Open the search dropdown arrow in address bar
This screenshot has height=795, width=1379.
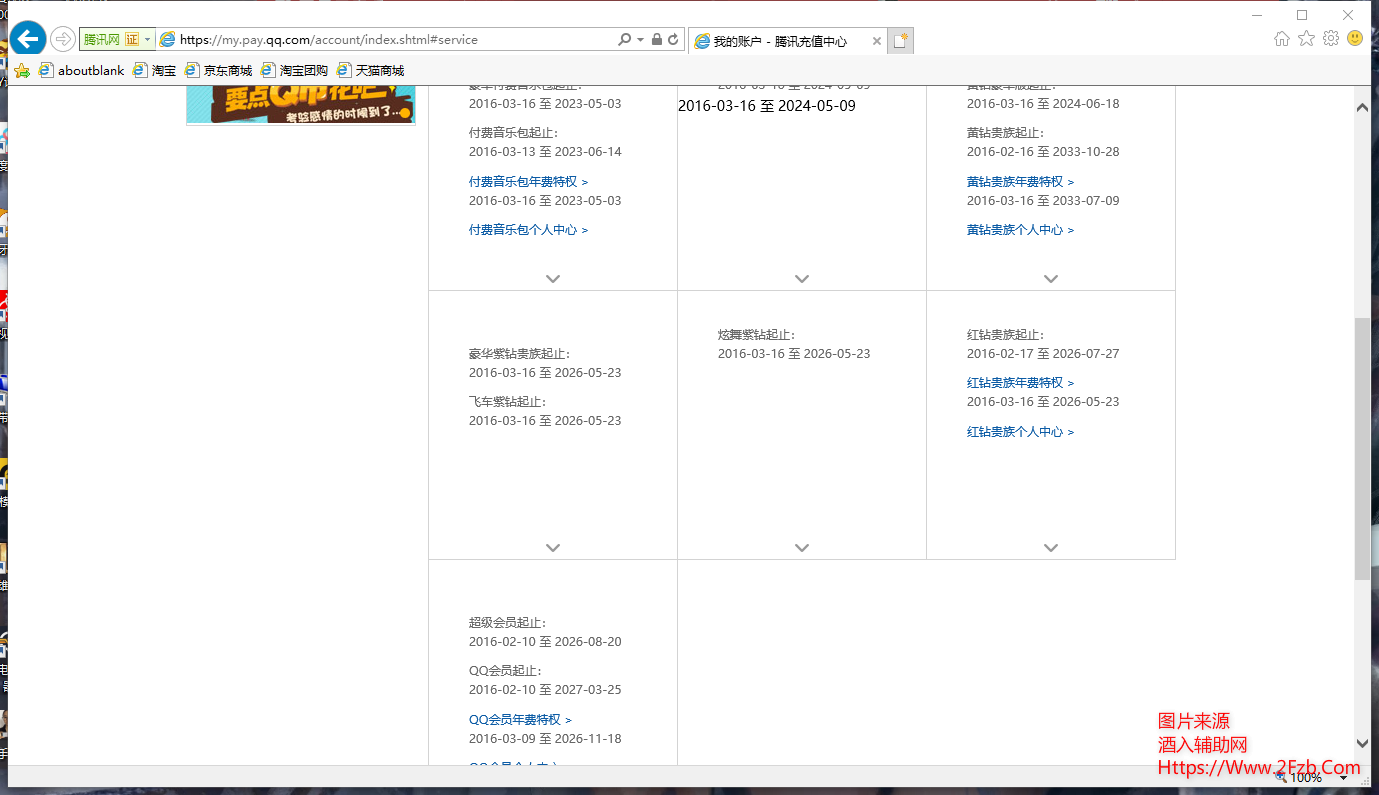tap(640, 40)
